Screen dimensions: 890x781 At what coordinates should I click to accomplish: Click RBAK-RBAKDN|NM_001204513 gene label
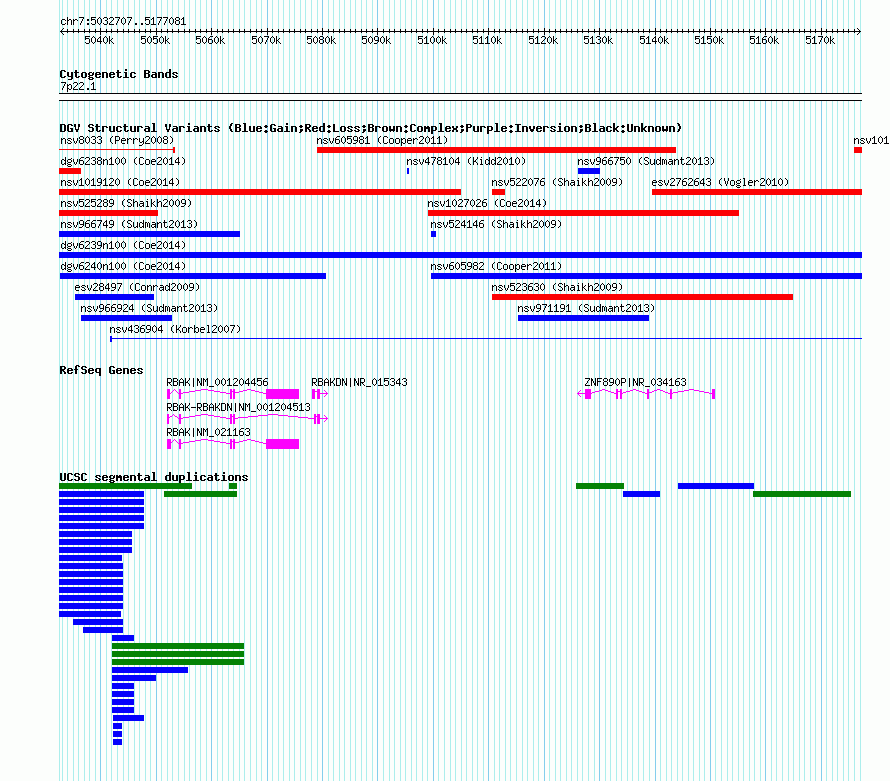(238, 407)
